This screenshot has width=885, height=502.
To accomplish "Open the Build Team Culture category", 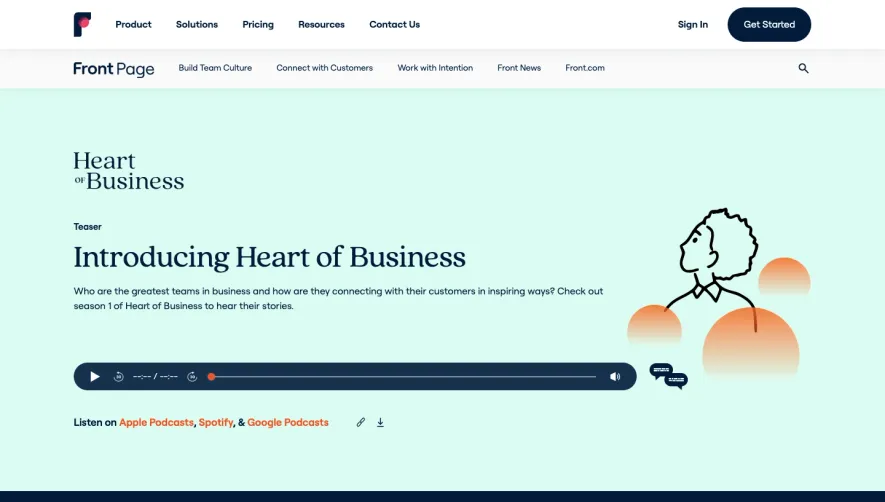I will click(215, 68).
